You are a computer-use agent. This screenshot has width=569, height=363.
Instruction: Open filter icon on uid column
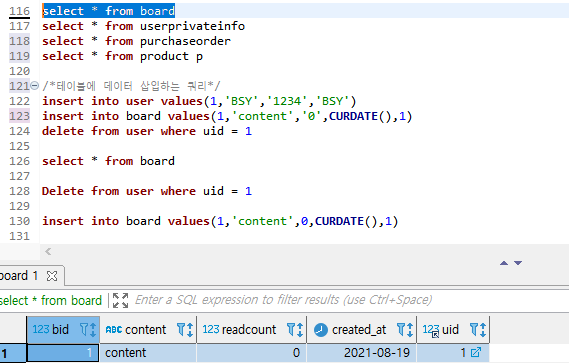click(474, 330)
